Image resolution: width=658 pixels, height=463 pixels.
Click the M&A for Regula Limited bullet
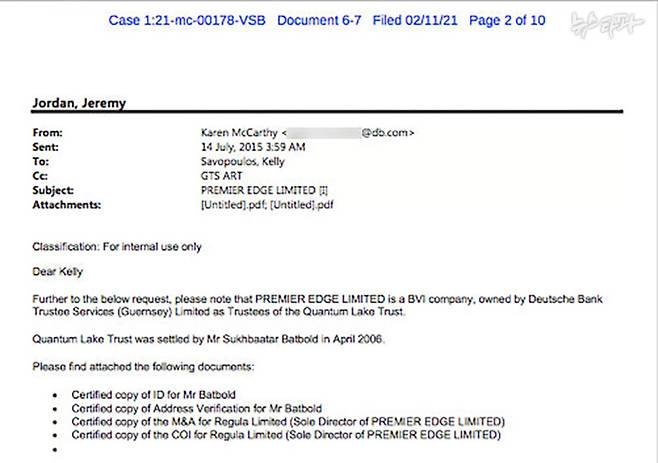(287, 421)
